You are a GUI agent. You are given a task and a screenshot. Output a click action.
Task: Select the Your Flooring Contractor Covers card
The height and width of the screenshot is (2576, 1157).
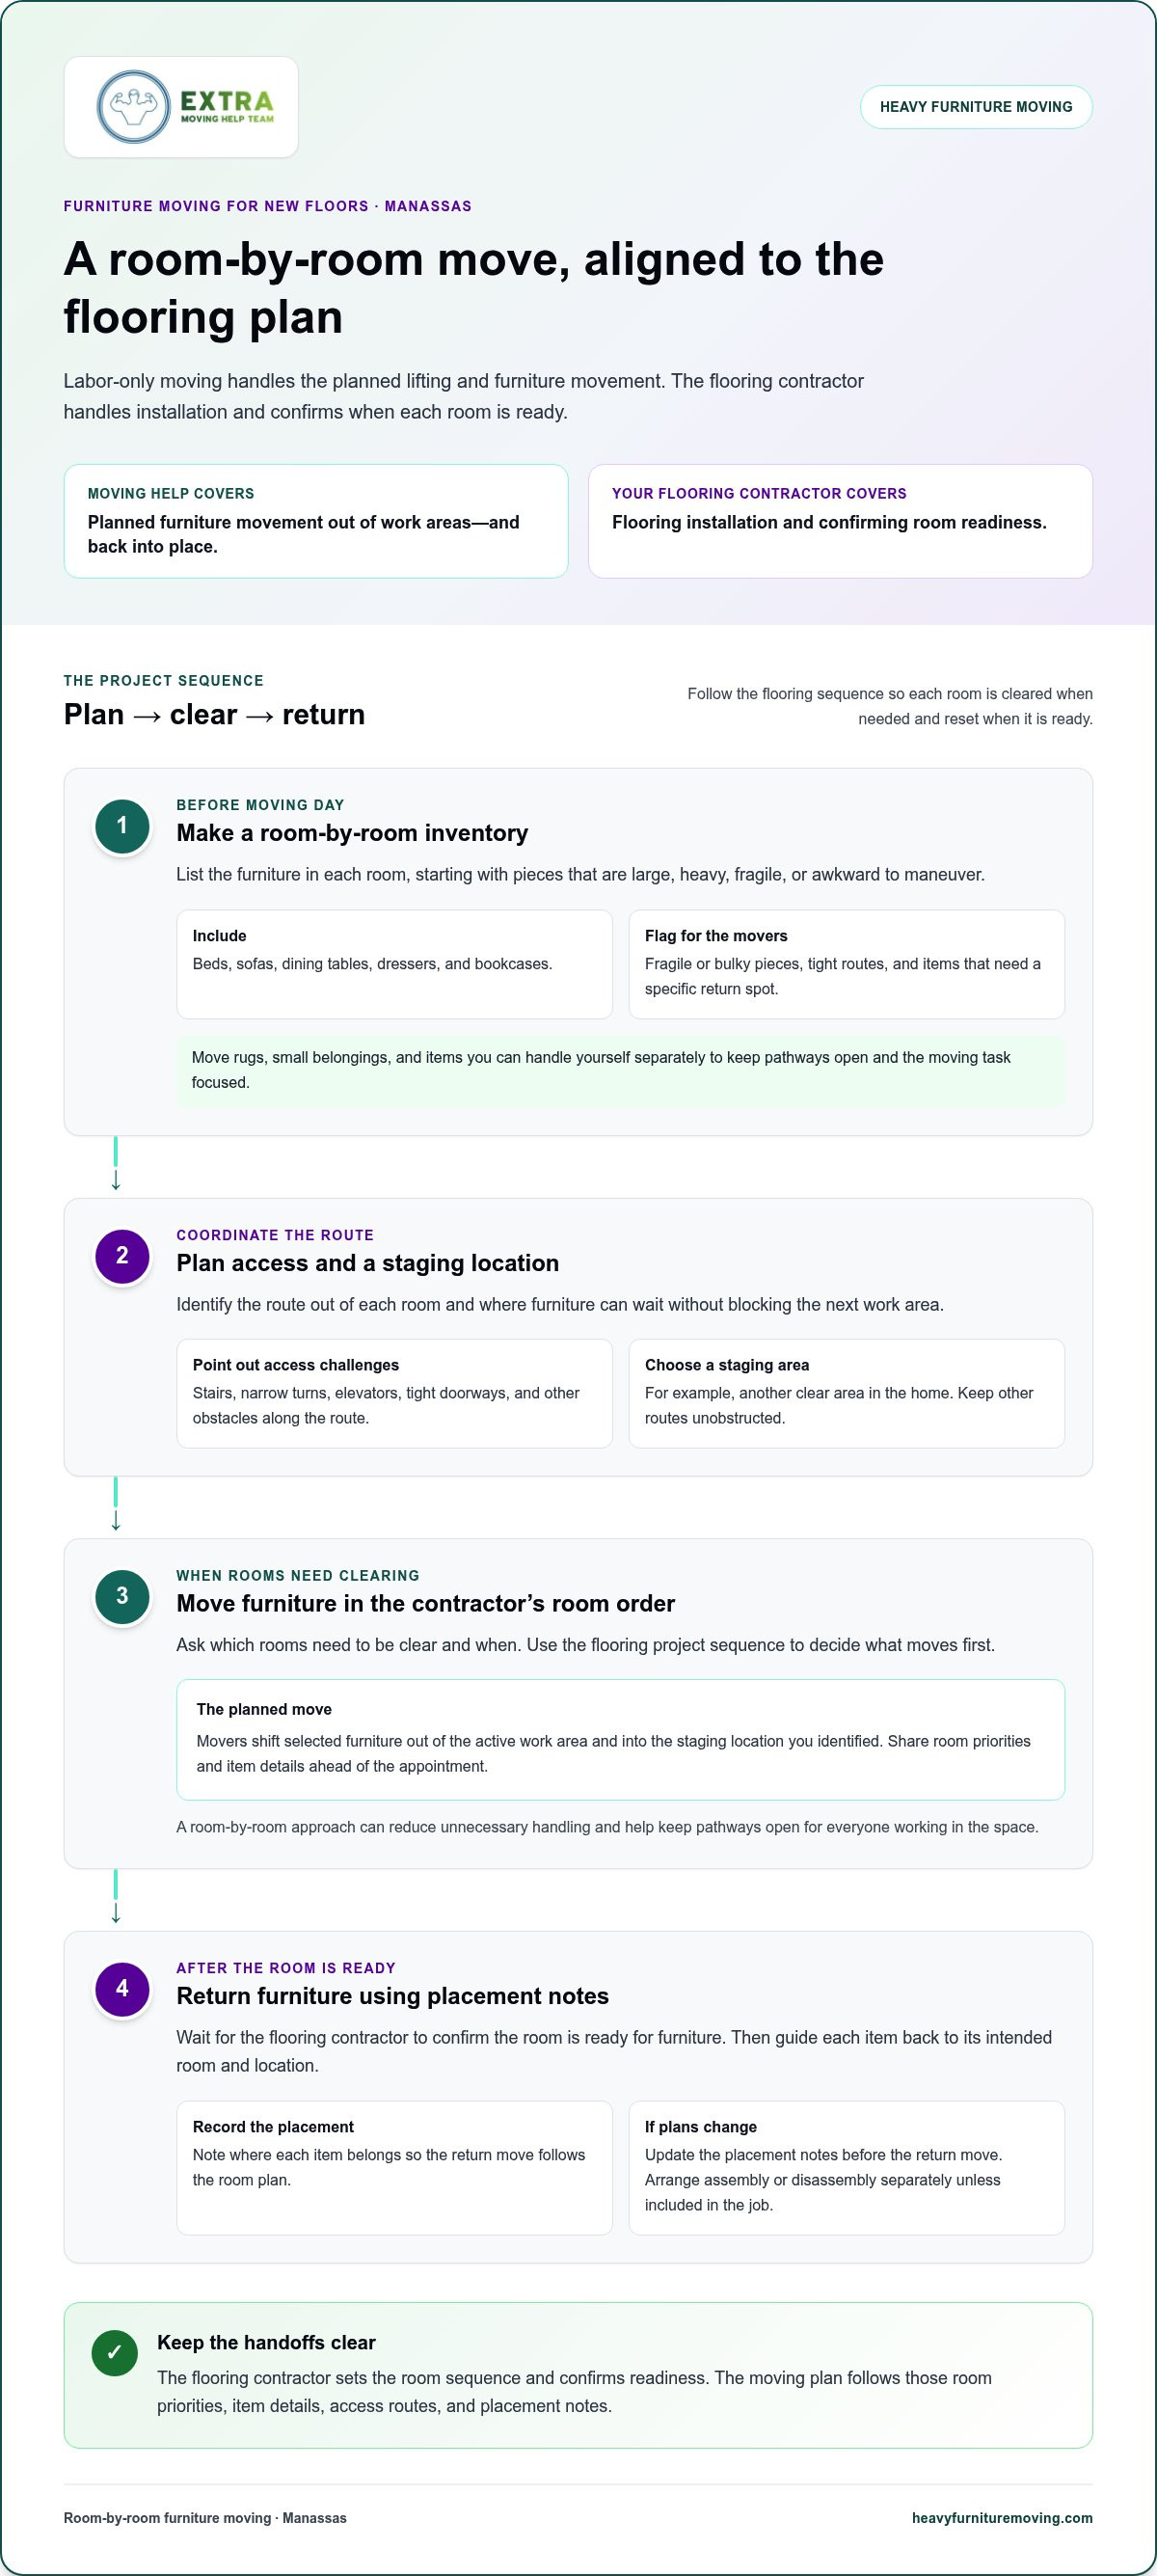point(840,521)
